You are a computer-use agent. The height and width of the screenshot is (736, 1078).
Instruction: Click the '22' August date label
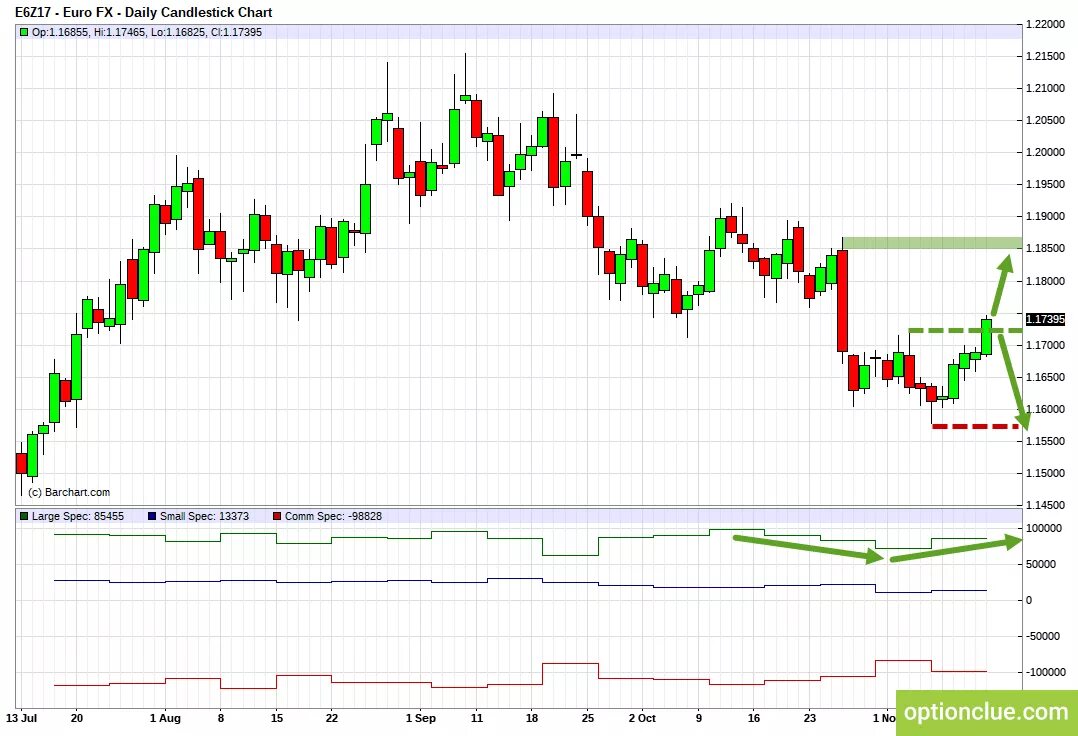pyautogui.click(x=332, y=718)
